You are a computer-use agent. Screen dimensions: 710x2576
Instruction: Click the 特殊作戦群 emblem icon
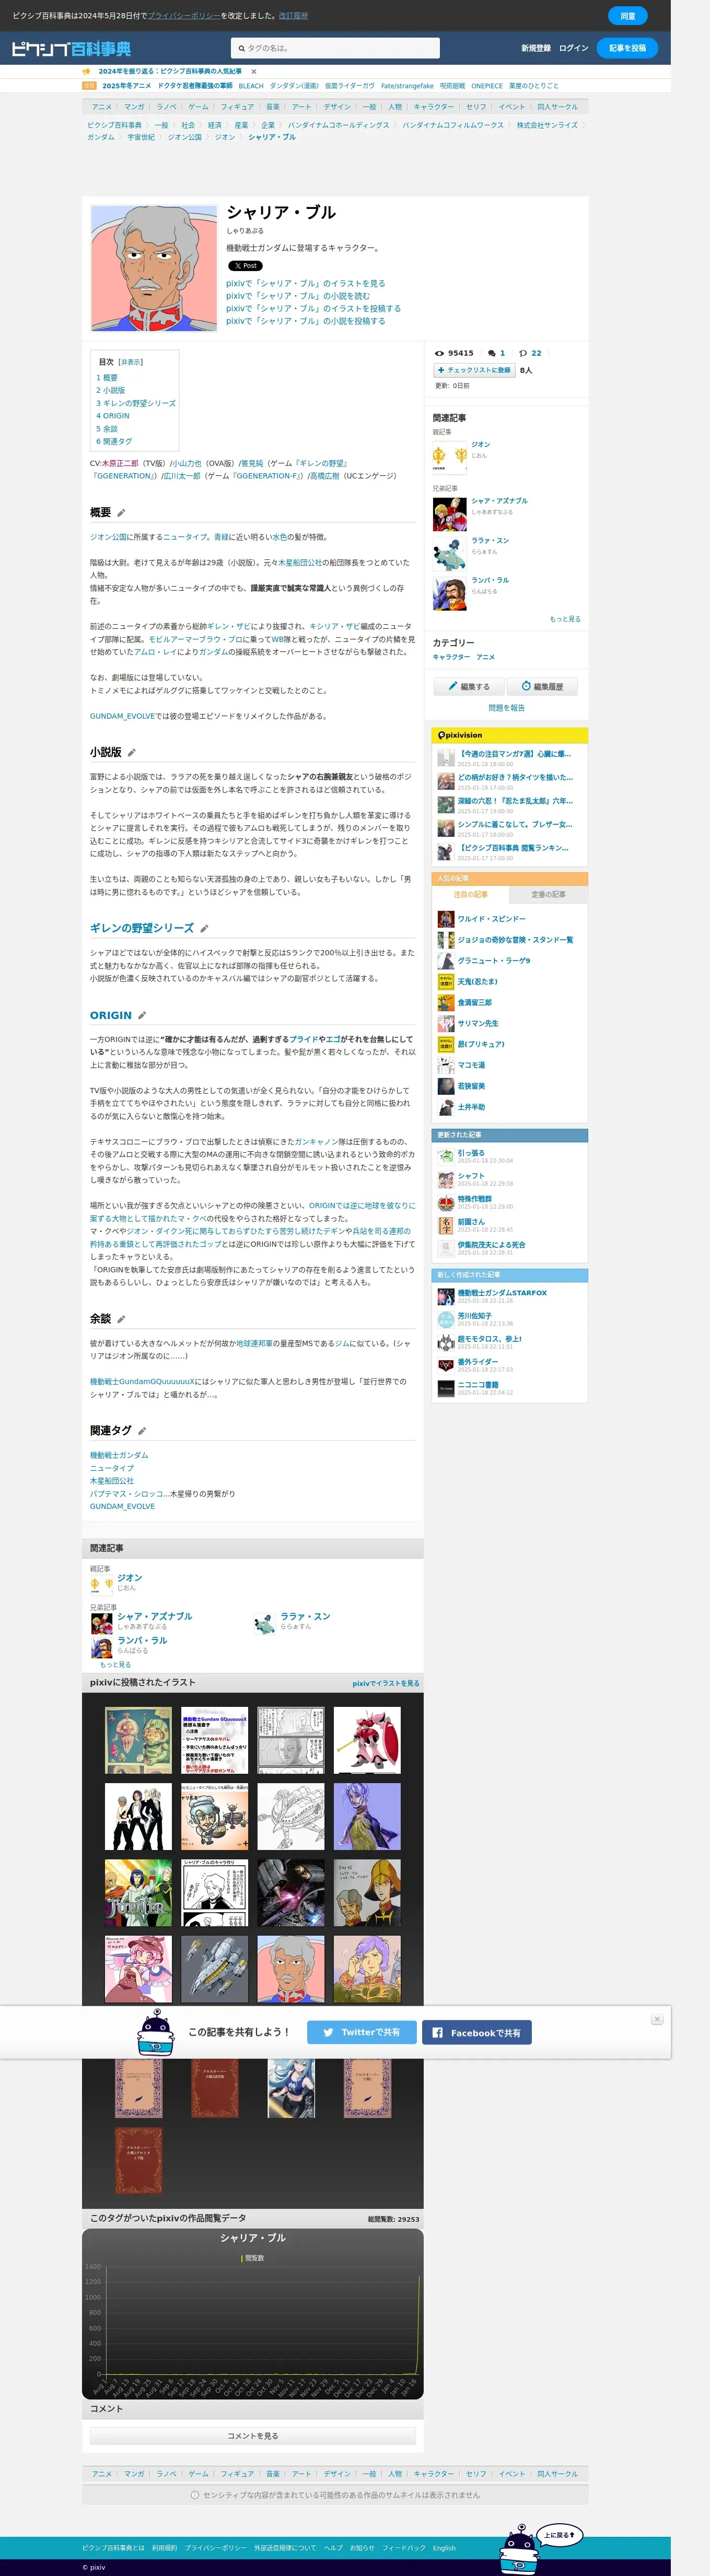[x=446, y=1204]
